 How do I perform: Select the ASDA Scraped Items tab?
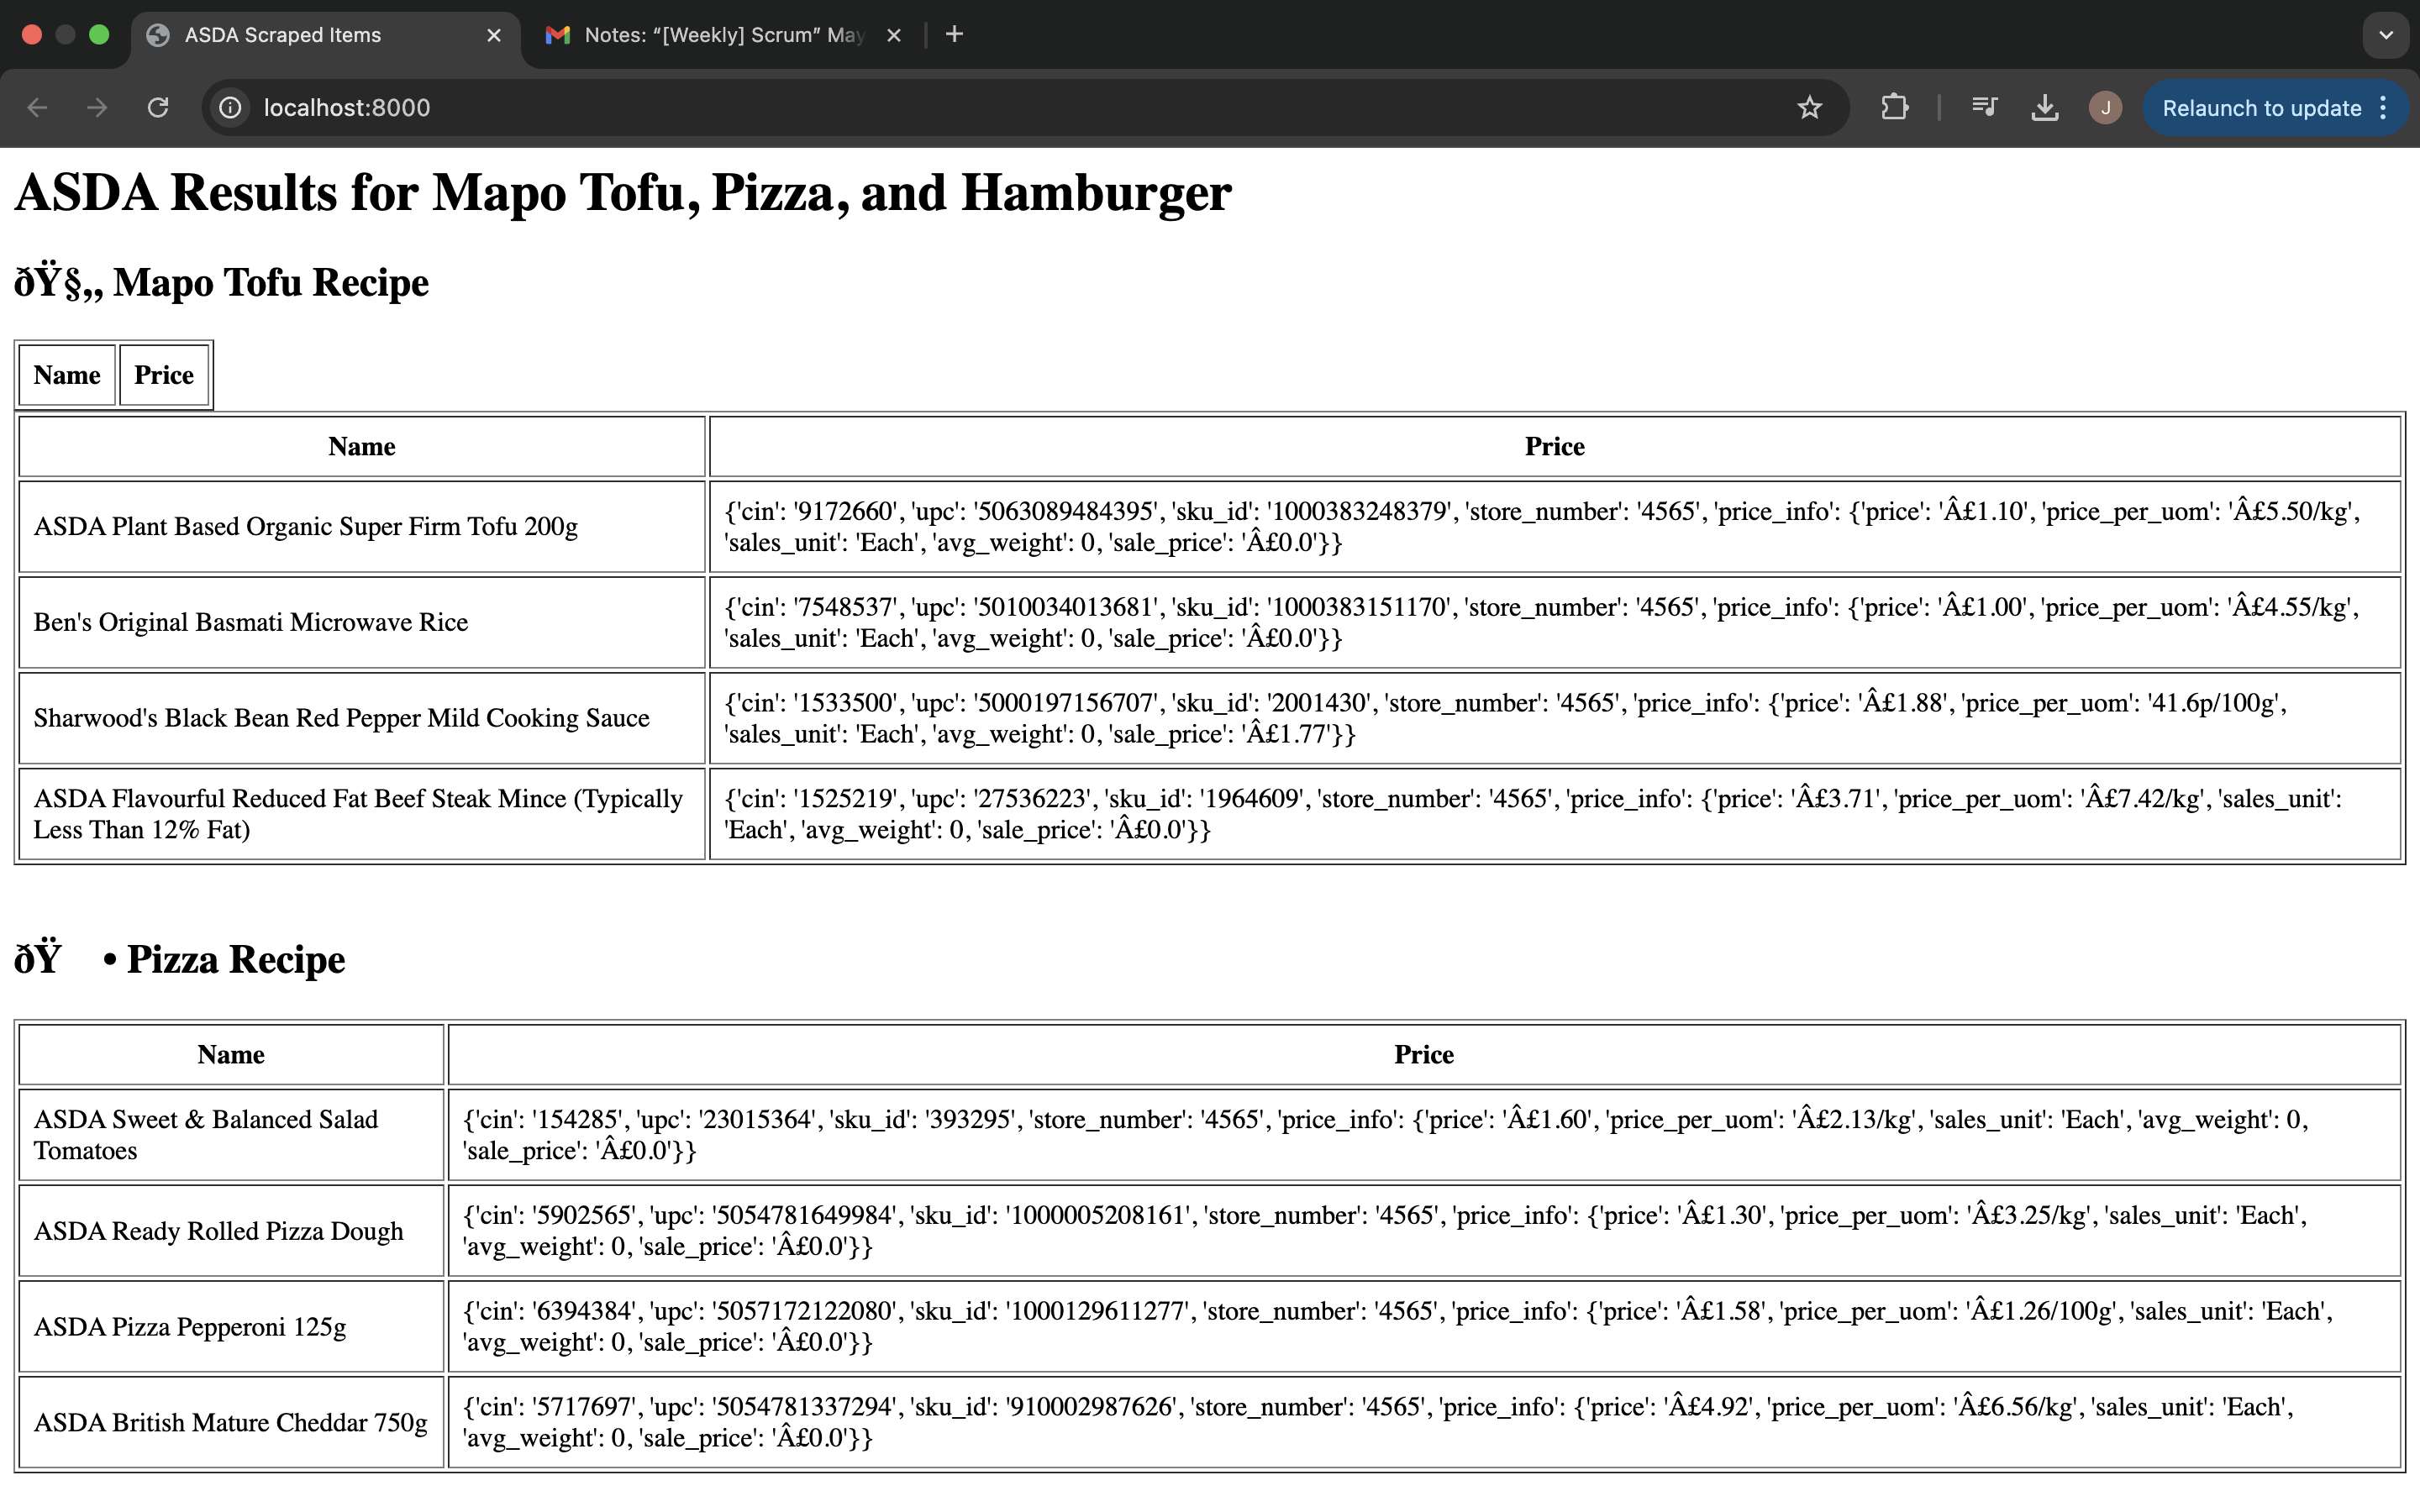pos(282,35)
